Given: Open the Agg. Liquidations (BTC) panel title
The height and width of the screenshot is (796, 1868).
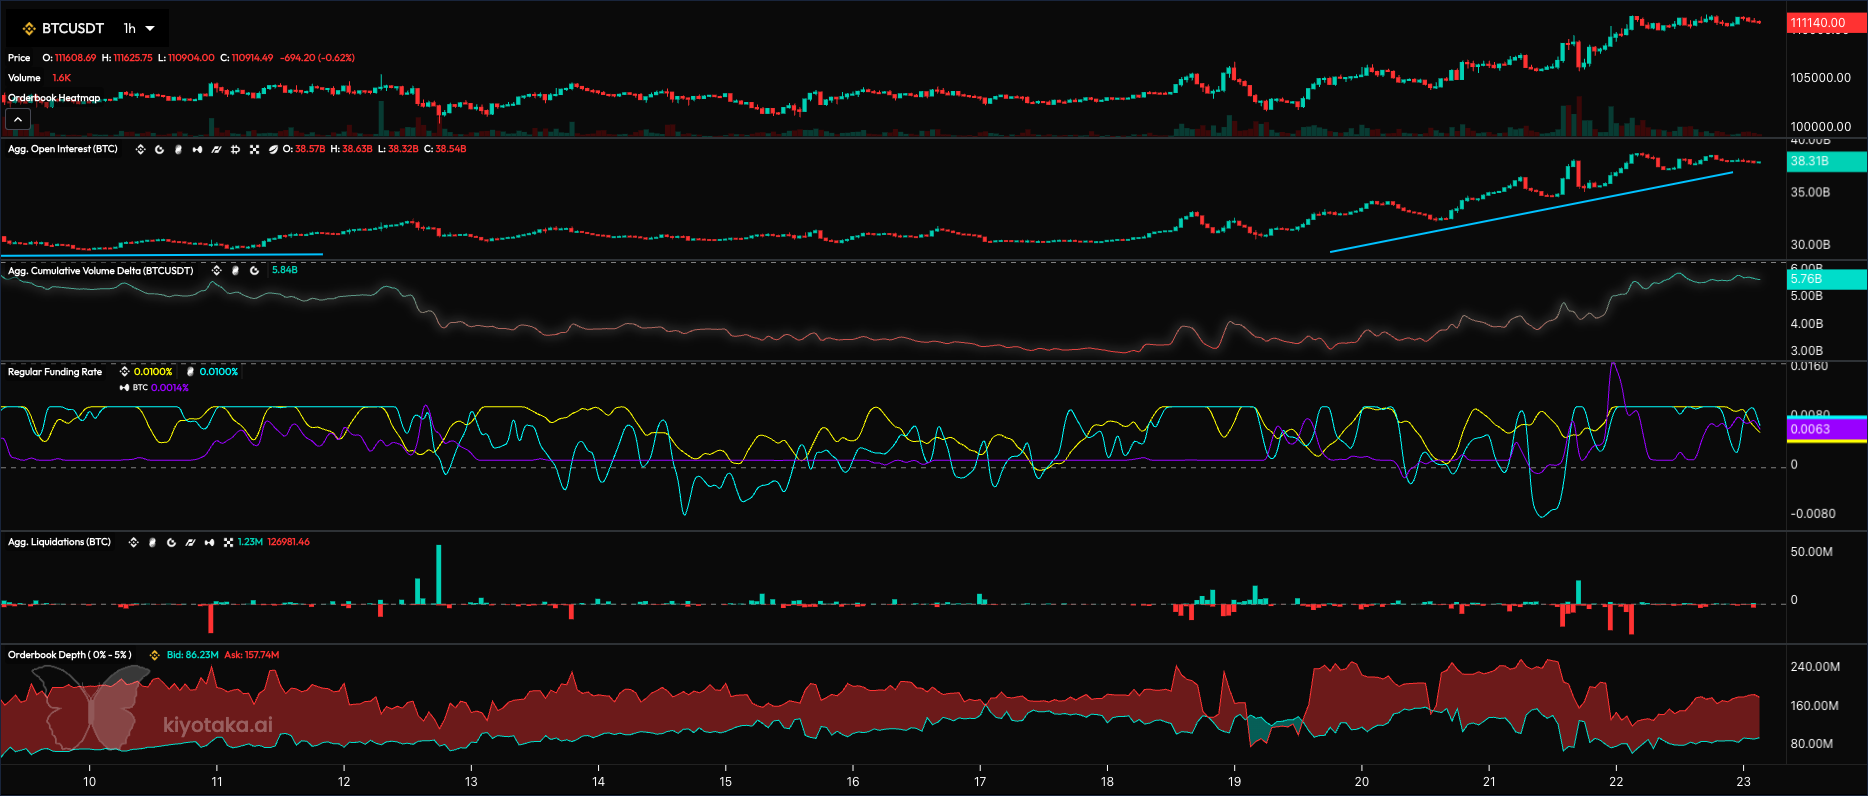Looking at the screenshot, I should [60, 542].
